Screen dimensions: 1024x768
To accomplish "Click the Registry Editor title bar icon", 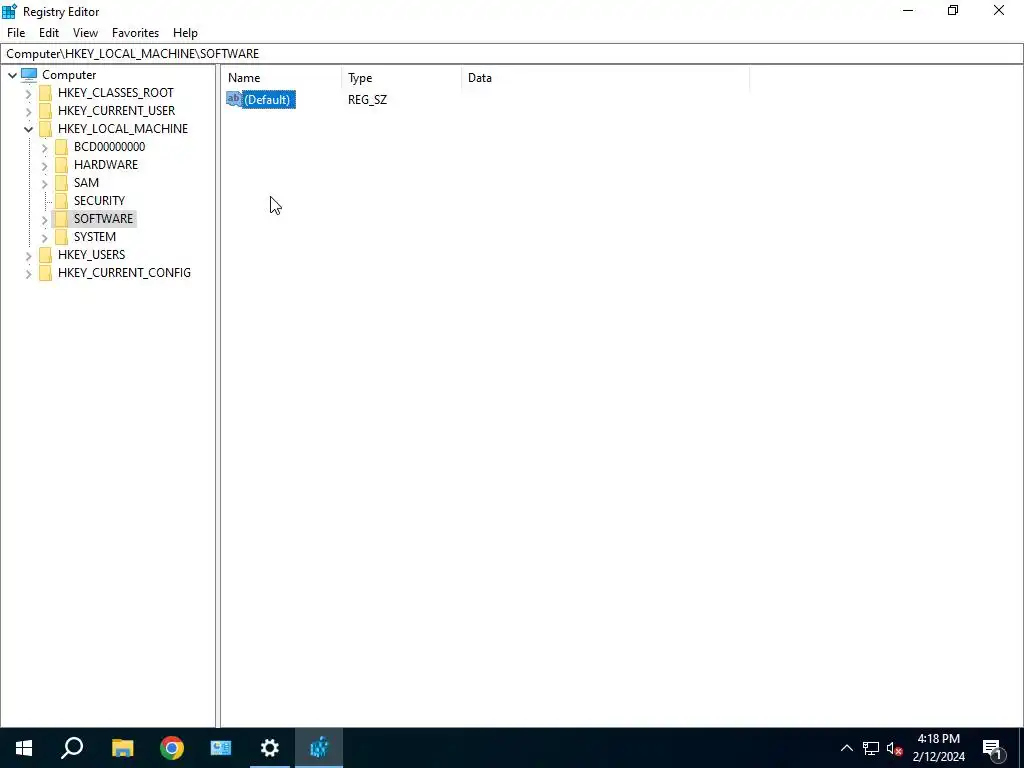I will click(x=10, y=11).
